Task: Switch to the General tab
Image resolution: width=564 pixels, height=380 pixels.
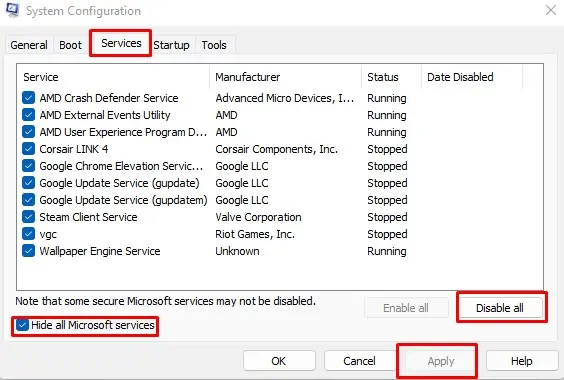Action: pos(29,45)
